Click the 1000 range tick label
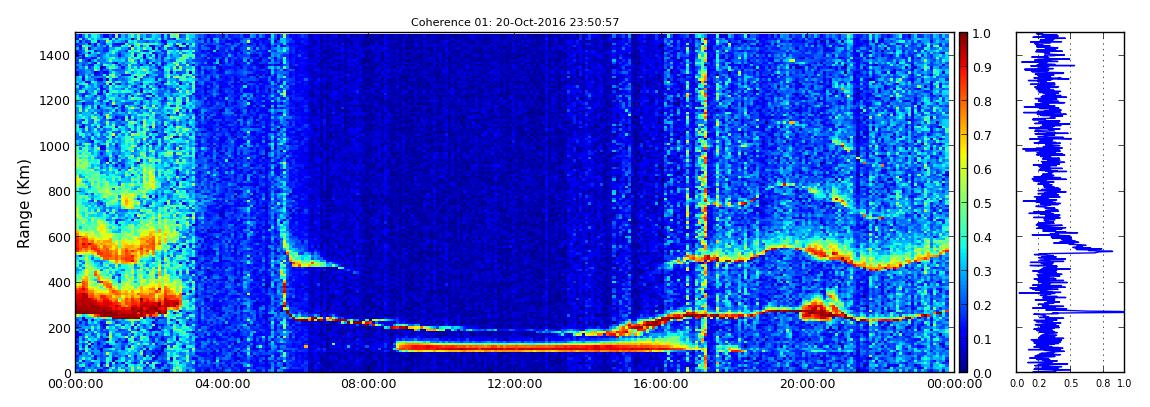Viewport: 1150px width, 407px height. pos(53,146)
